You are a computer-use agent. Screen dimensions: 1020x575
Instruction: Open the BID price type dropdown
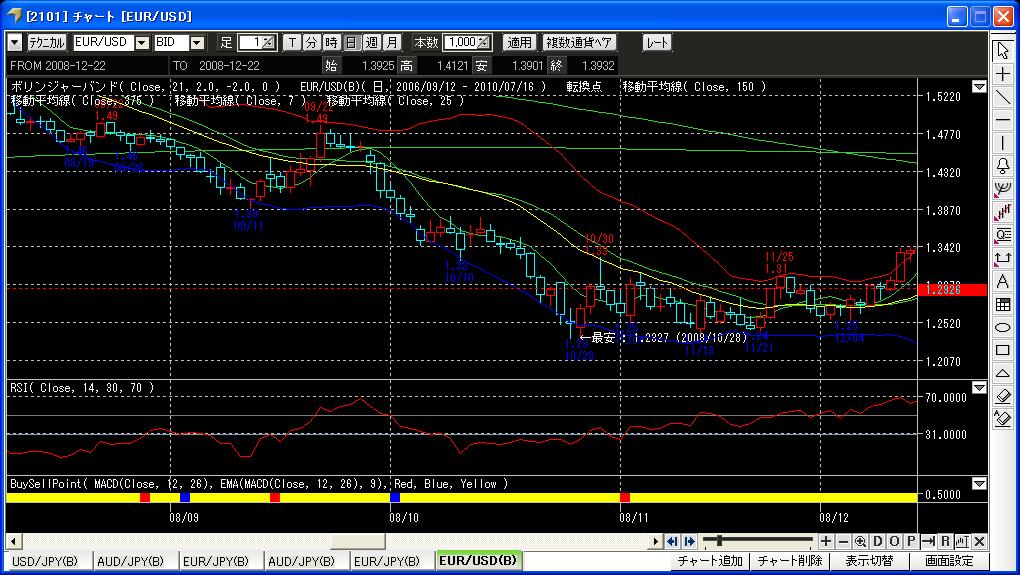(197, 43)
